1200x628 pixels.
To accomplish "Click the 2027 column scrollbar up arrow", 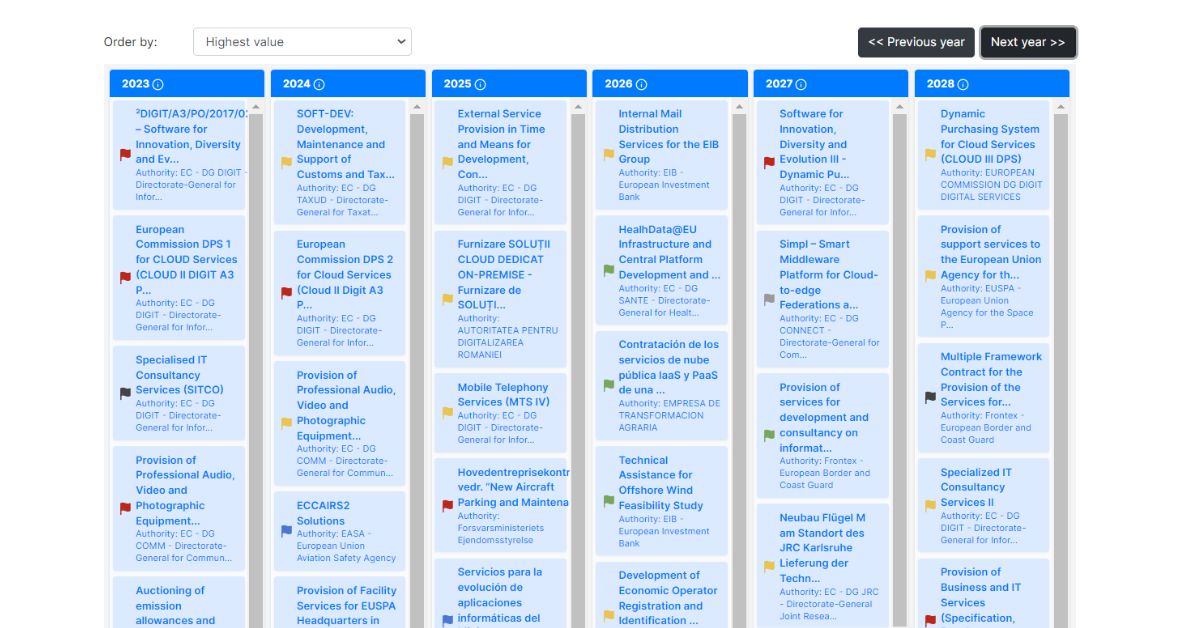I will tap(900, 107).
